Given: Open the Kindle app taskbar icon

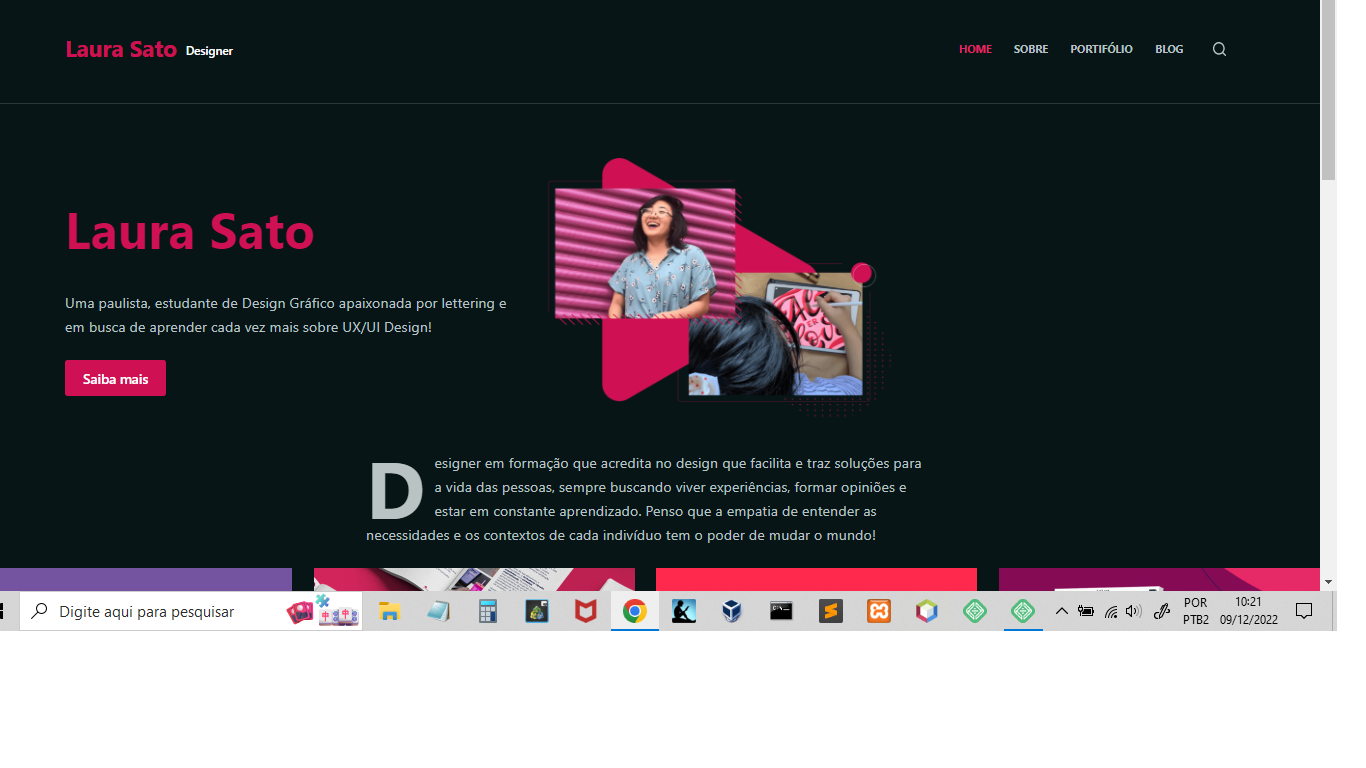Looking at the screenshot, I should [683, 611].
